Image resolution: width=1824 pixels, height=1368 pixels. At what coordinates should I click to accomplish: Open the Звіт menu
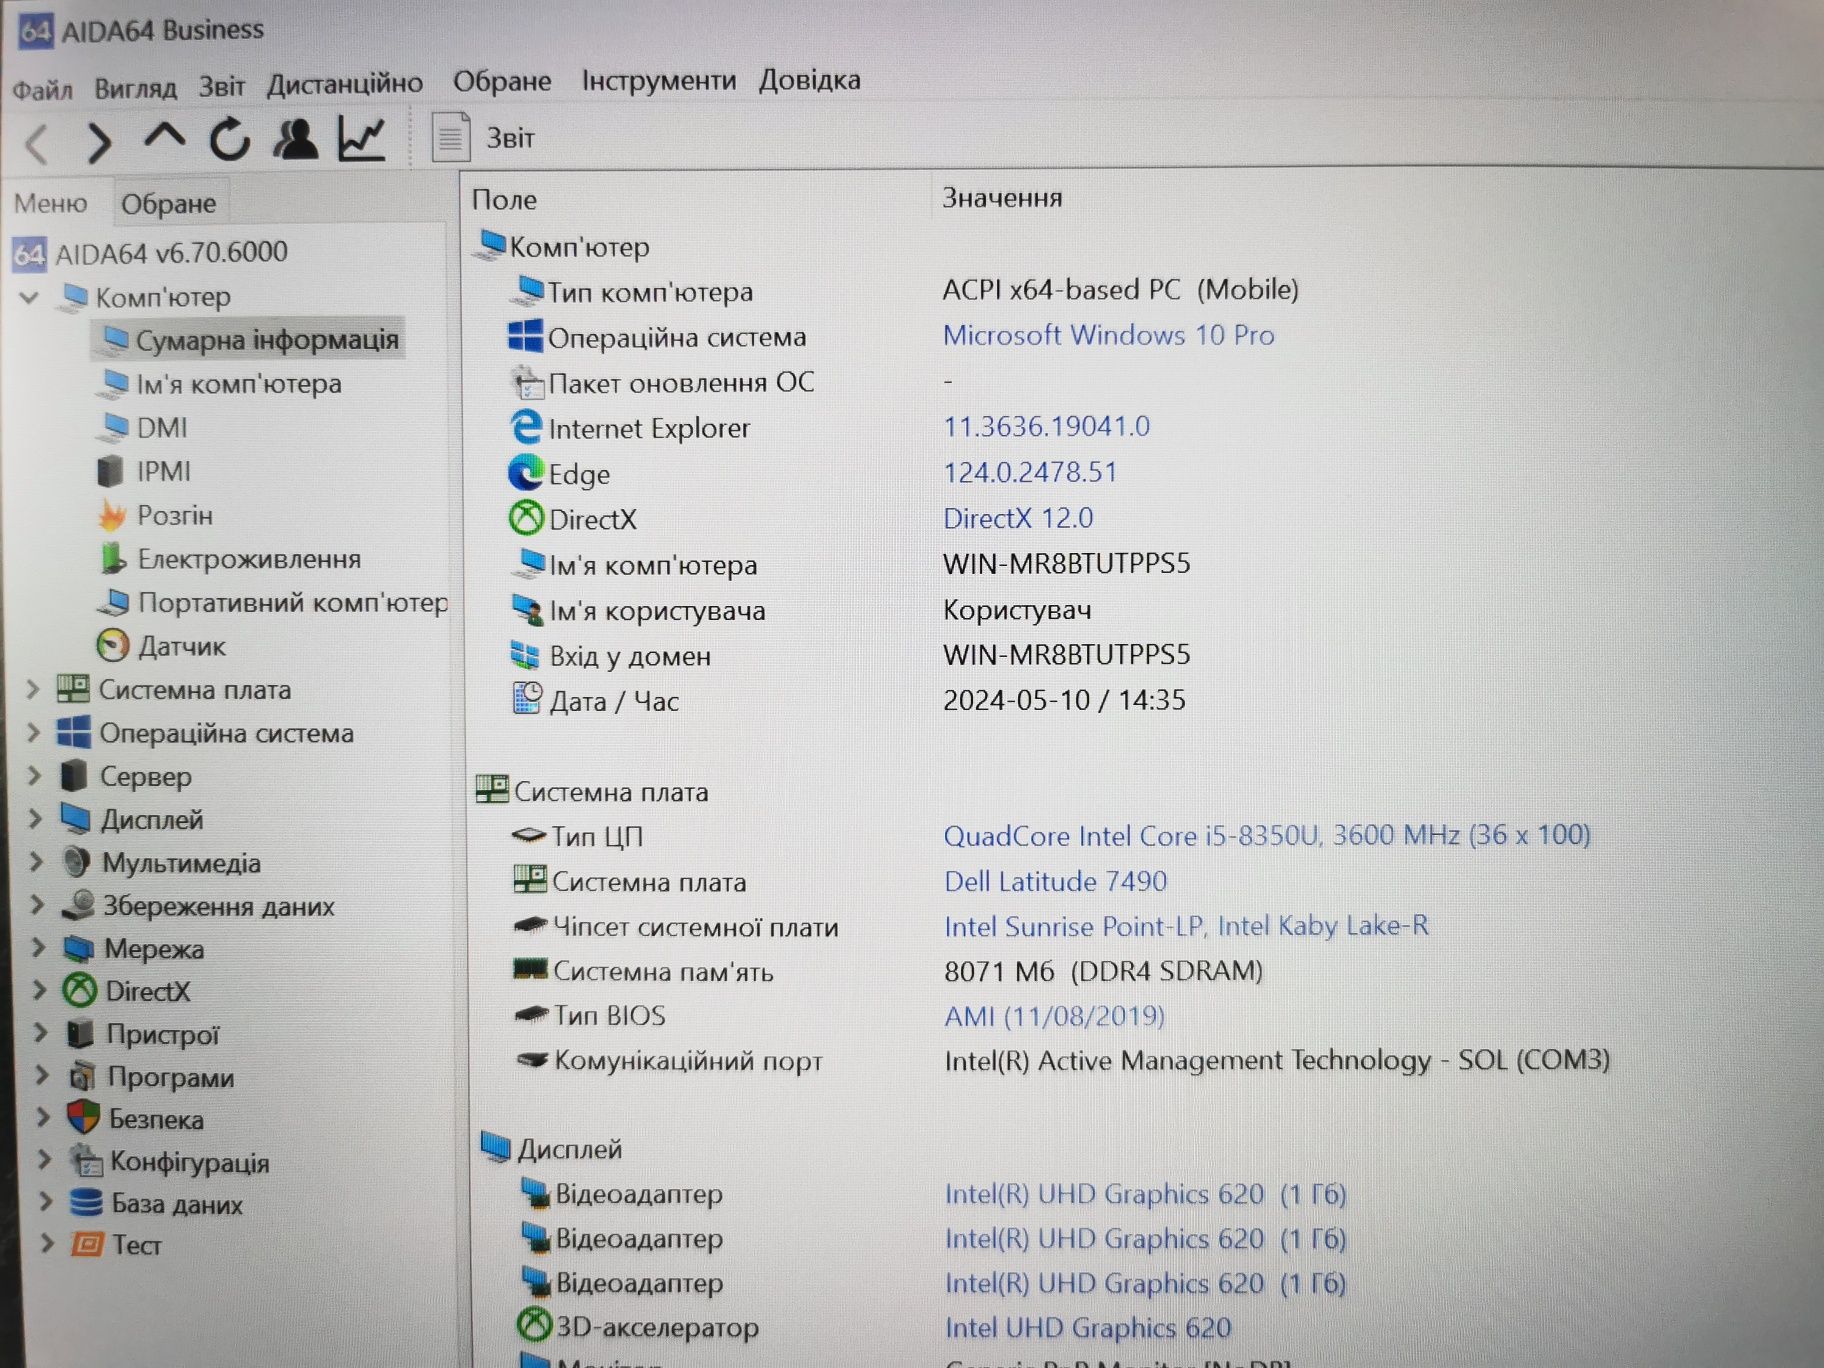(x=221, y=86)
